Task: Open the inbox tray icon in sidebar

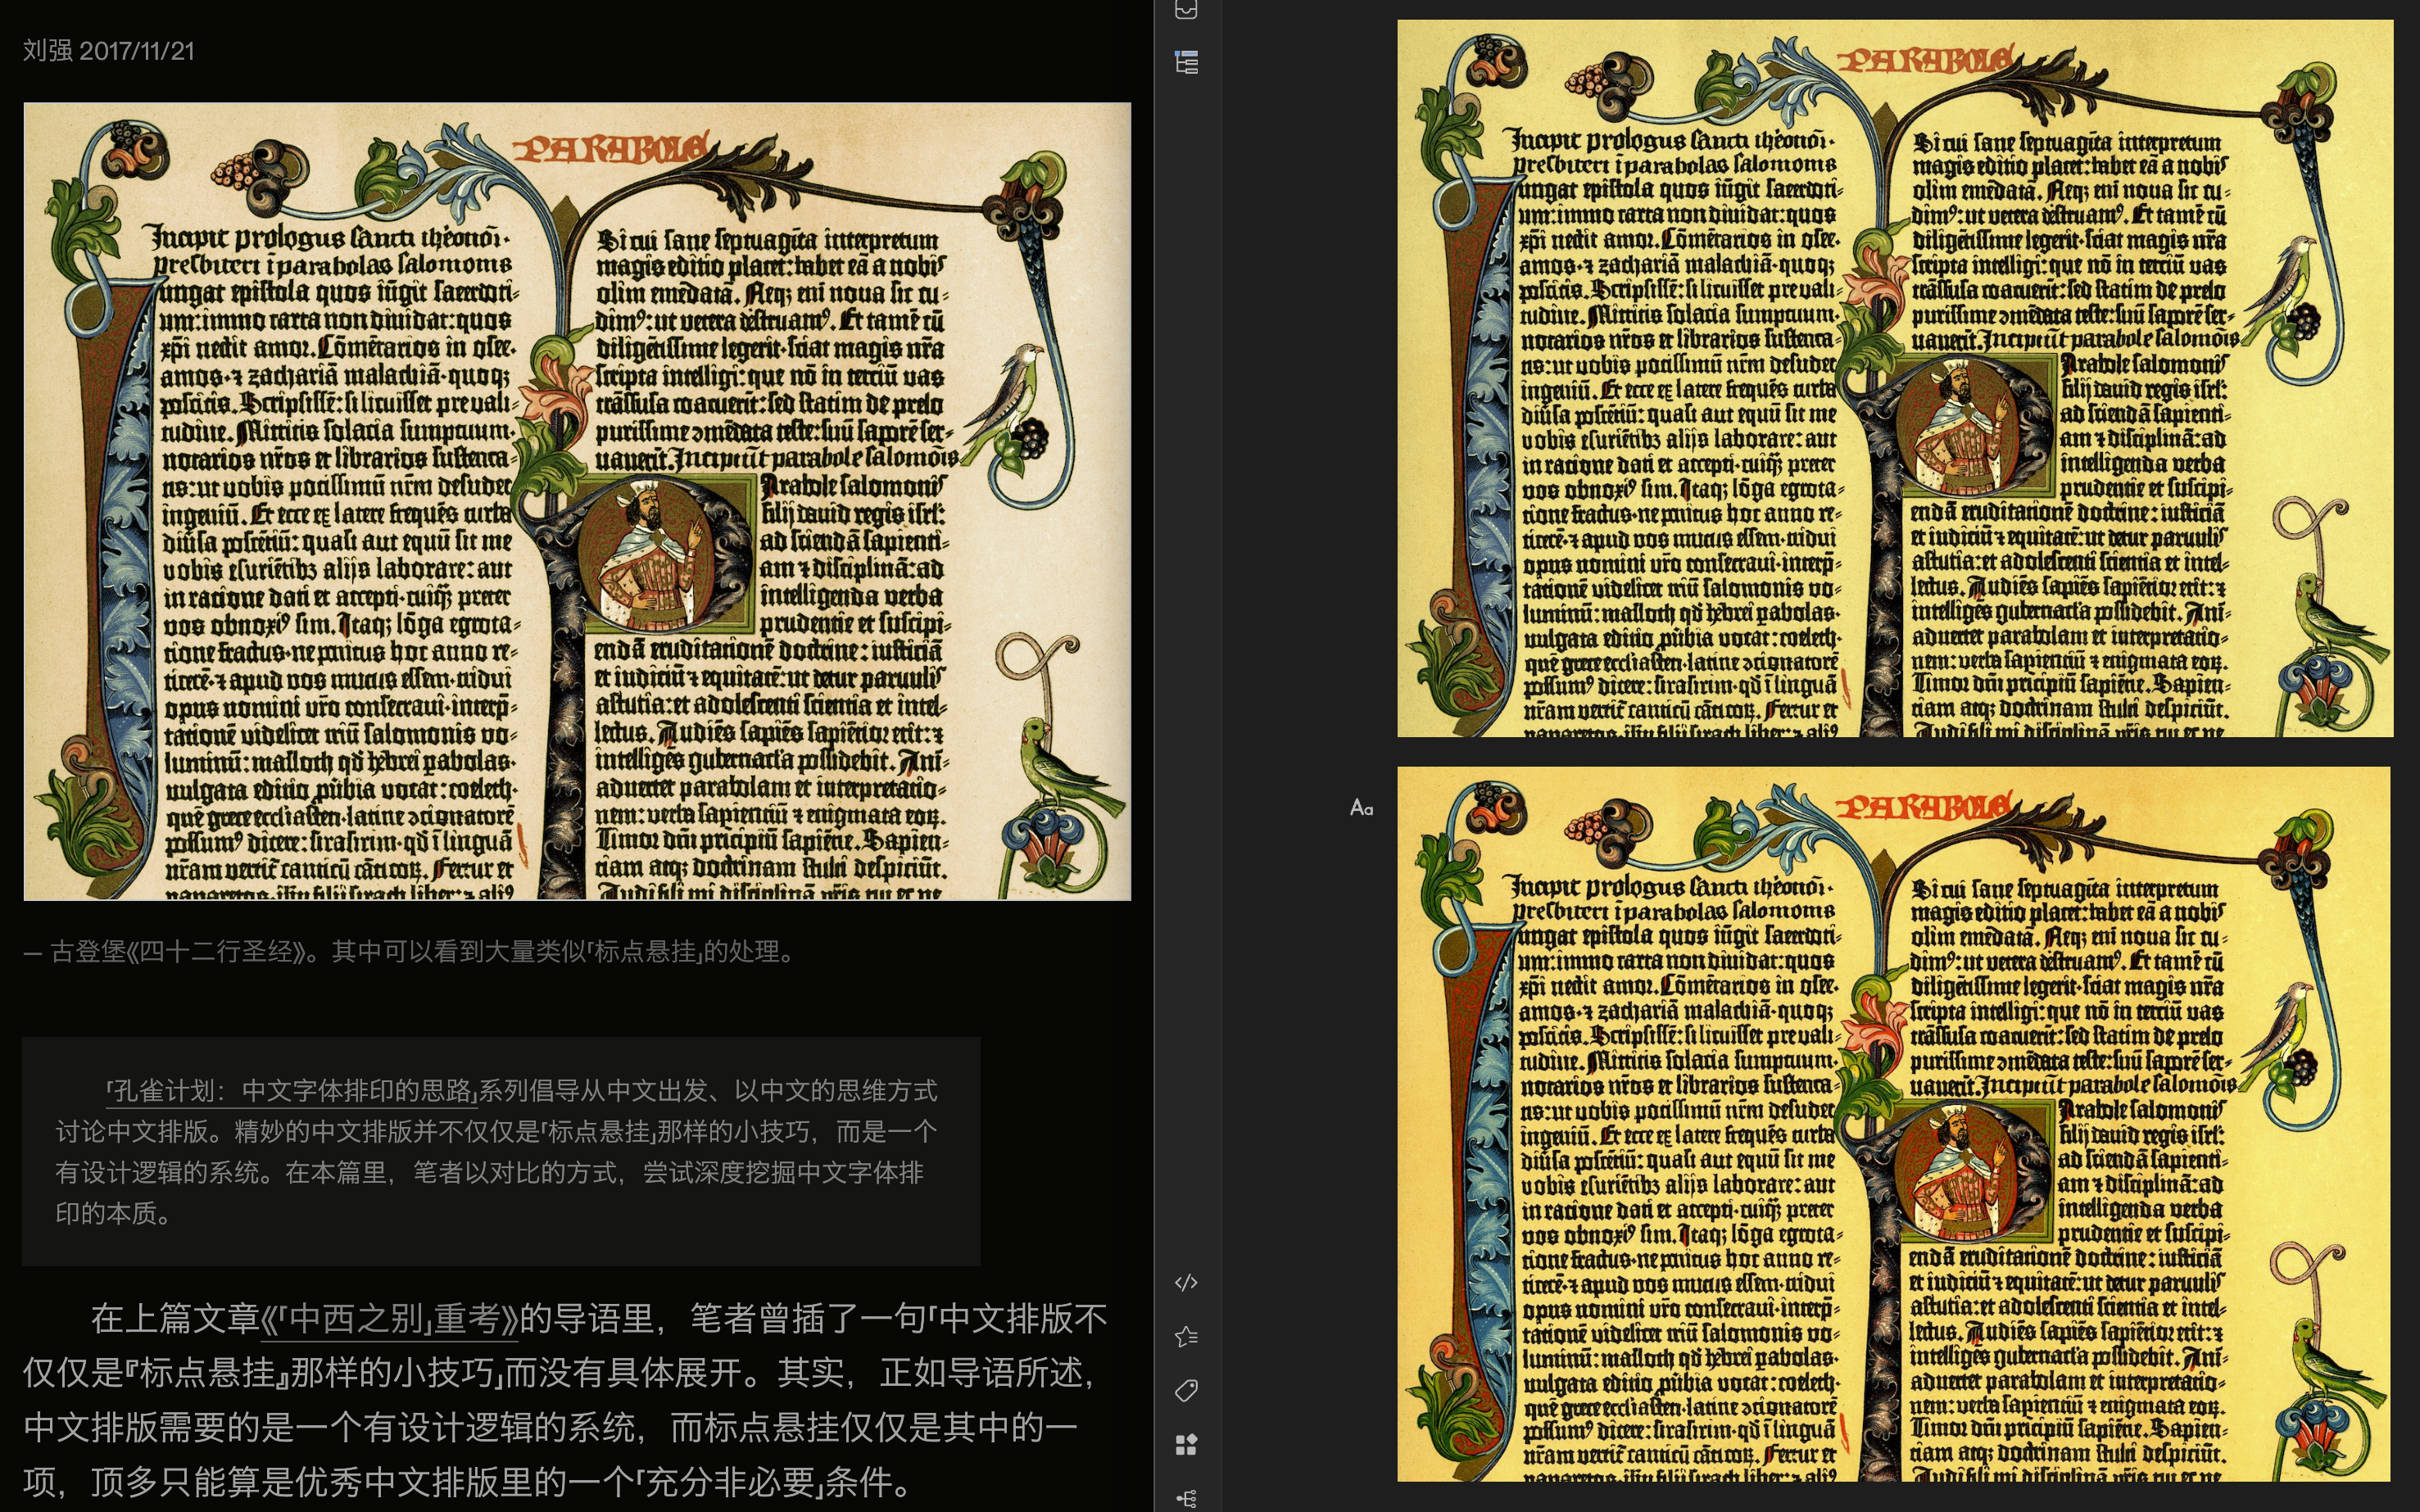Action: pyautogui.click(x=1186, y=10)
